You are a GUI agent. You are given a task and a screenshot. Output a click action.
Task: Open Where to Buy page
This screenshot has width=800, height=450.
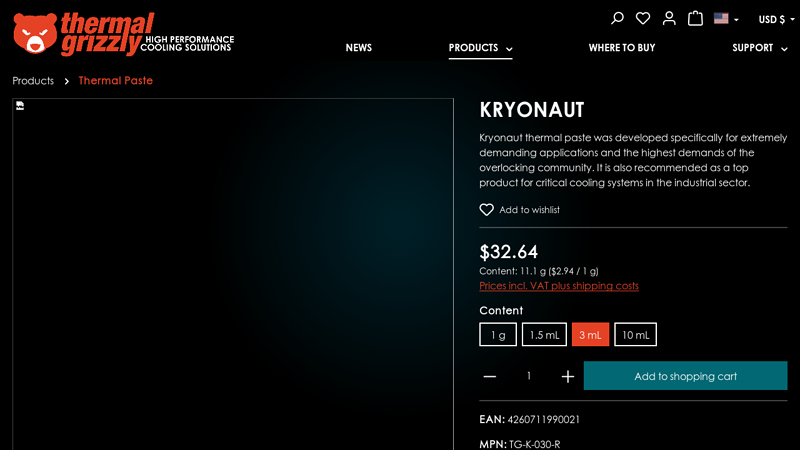[x=621, y=48]
